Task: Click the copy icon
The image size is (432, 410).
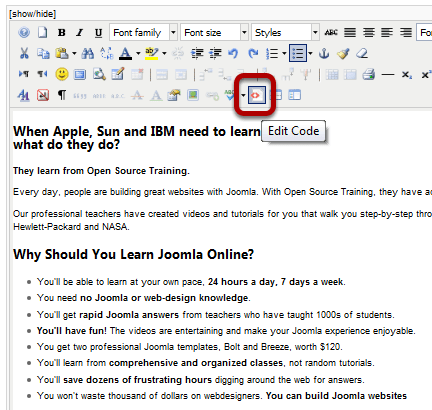Action: pos(43,53)
